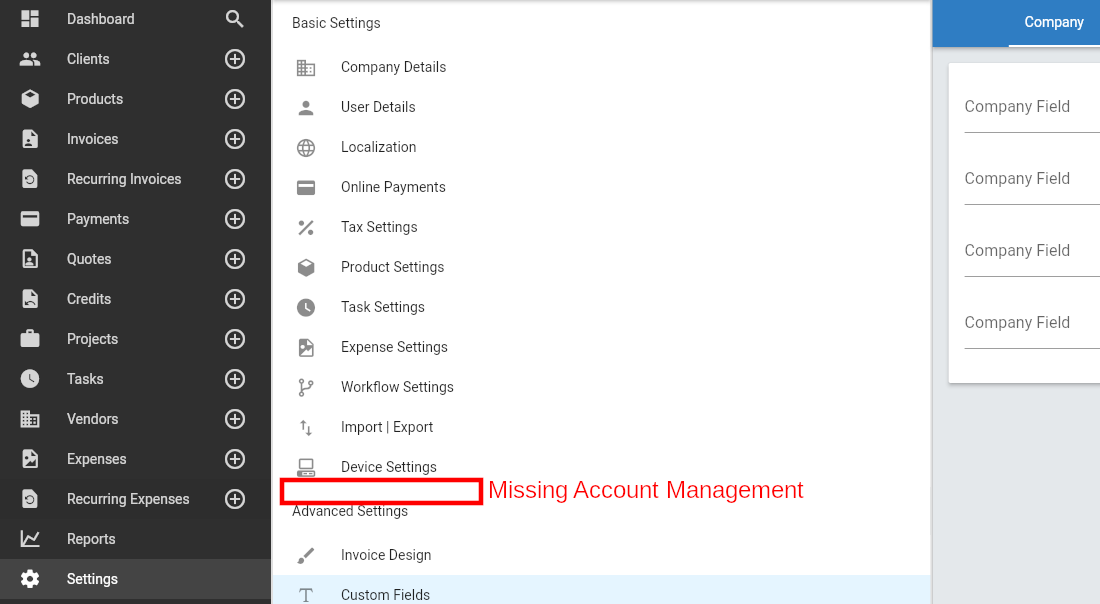Screen dimensions: 1100x604
Task: Click the Workflow Settings branch icon
Action: 306,387
